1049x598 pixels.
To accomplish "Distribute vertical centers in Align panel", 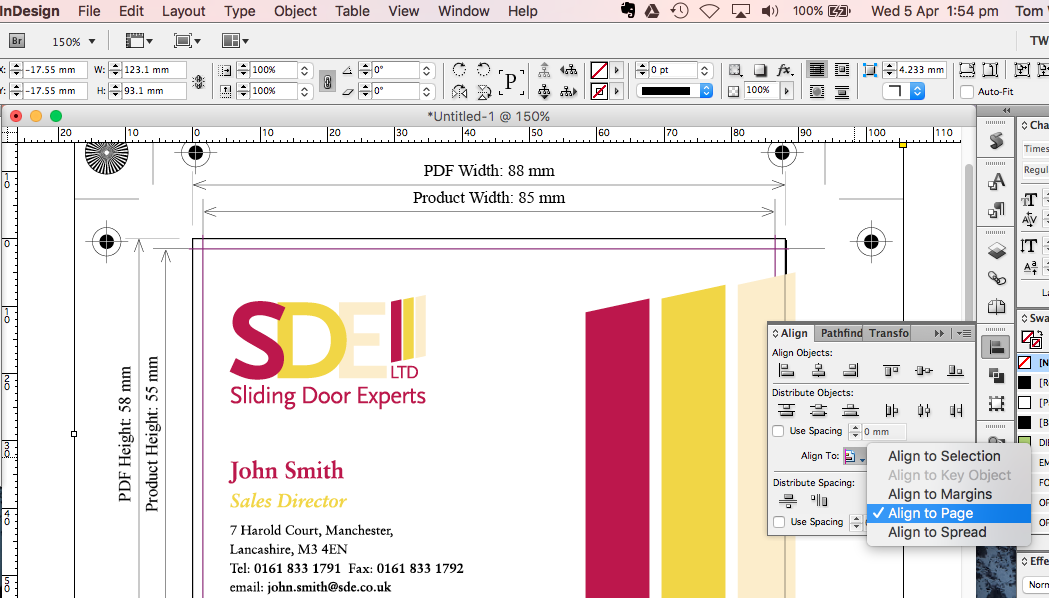I will coord(818,410).
